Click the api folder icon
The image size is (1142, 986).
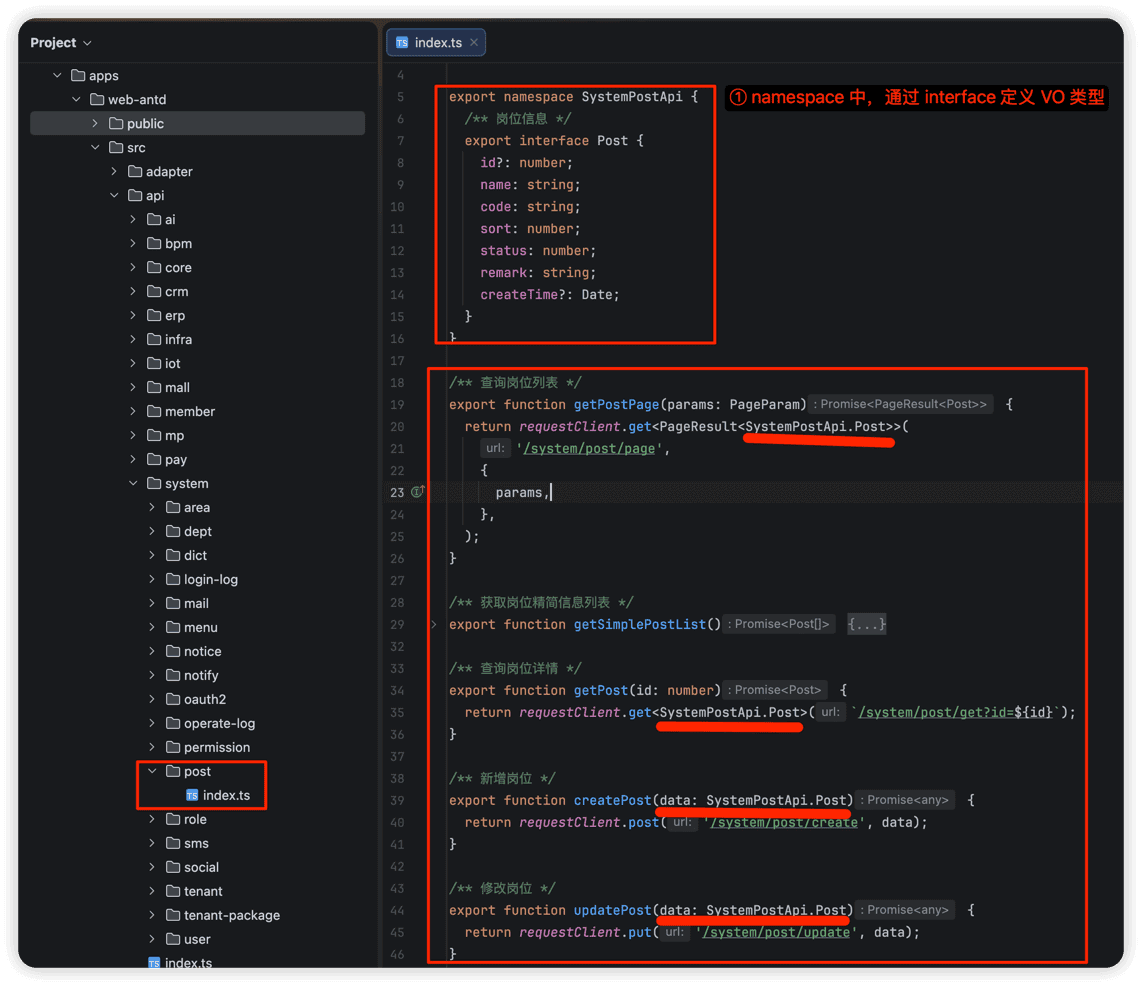pos(135,195)
